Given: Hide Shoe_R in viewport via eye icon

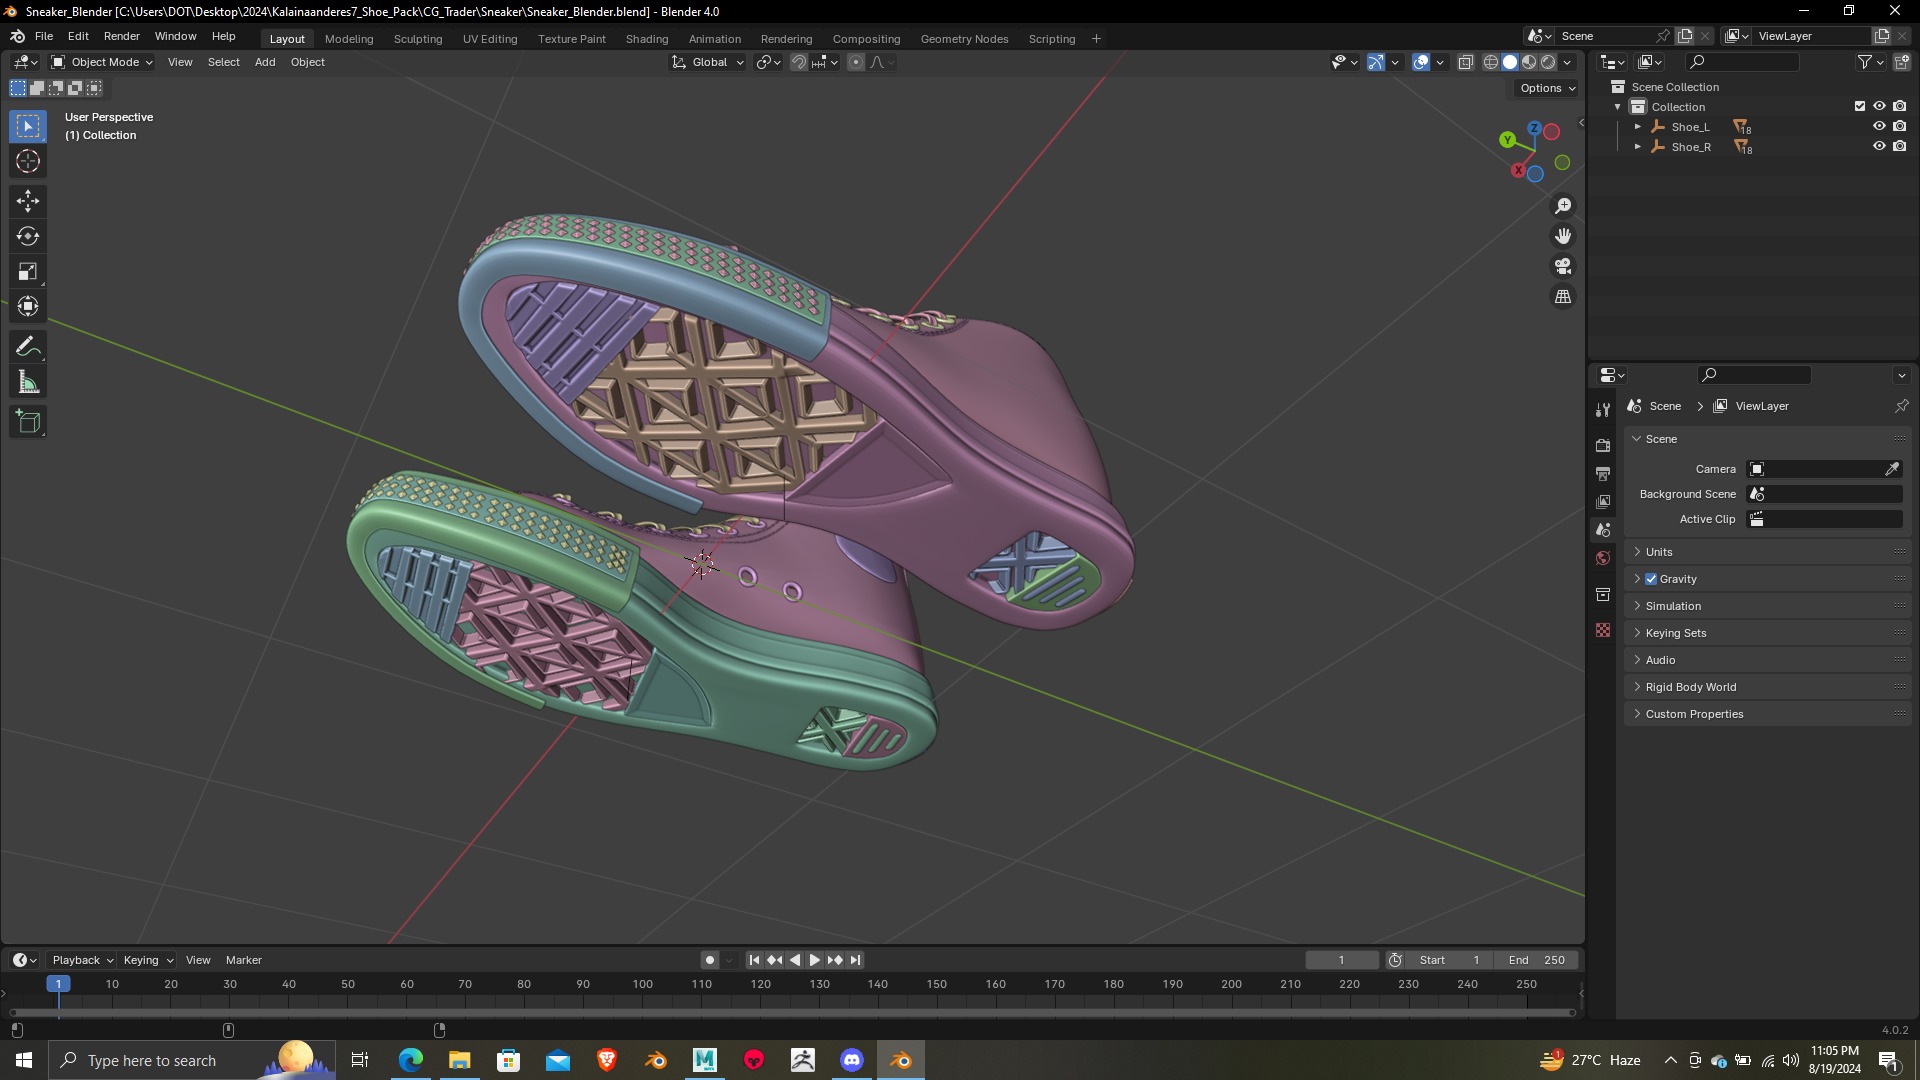Looking at the screenshot, I should 1879,146.
